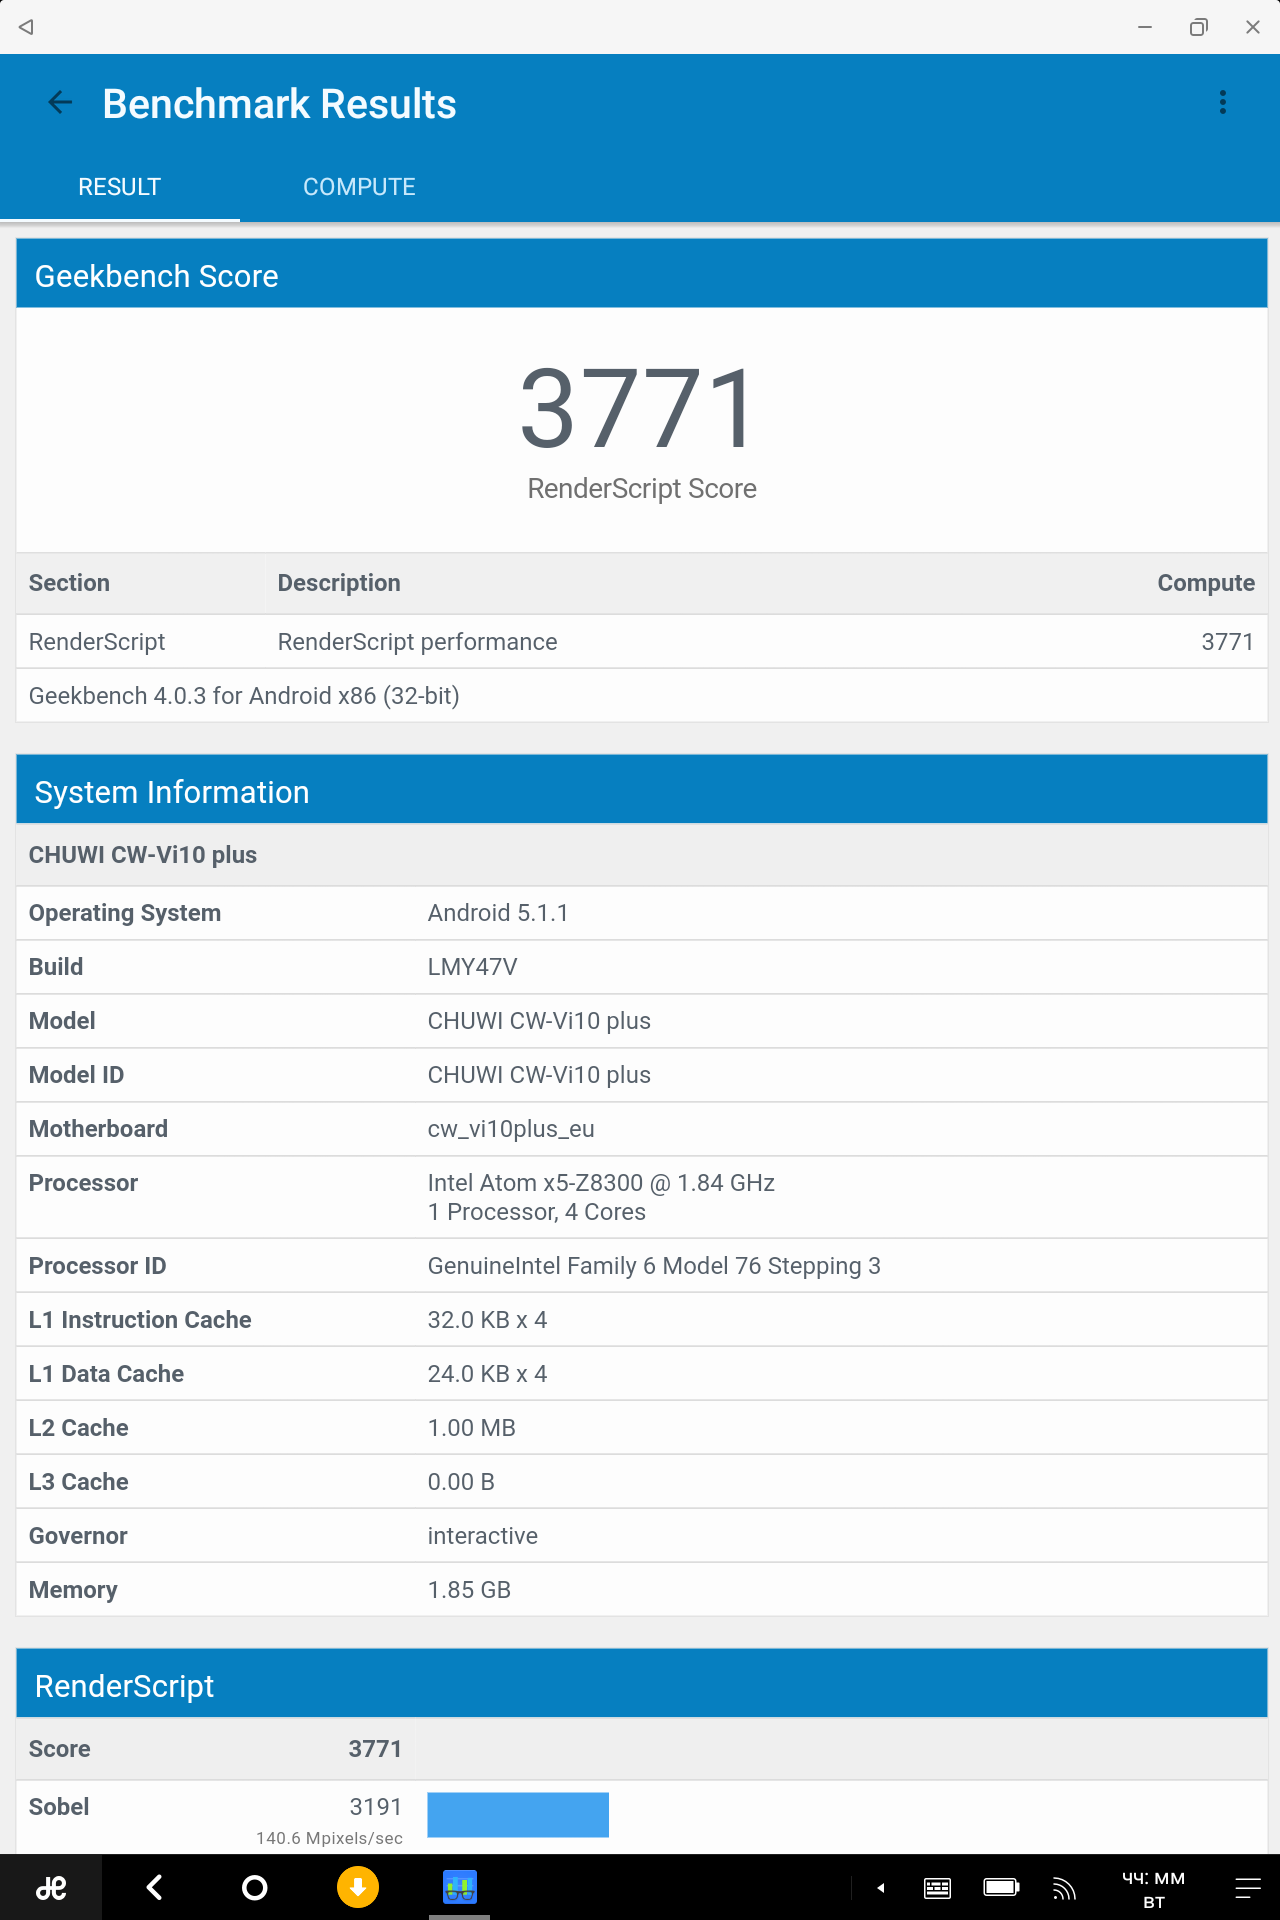Open the Wi-Fi cast signal icon
The width and height of the screenshot is (1280, 1920).
[x=1064, y=1888]
